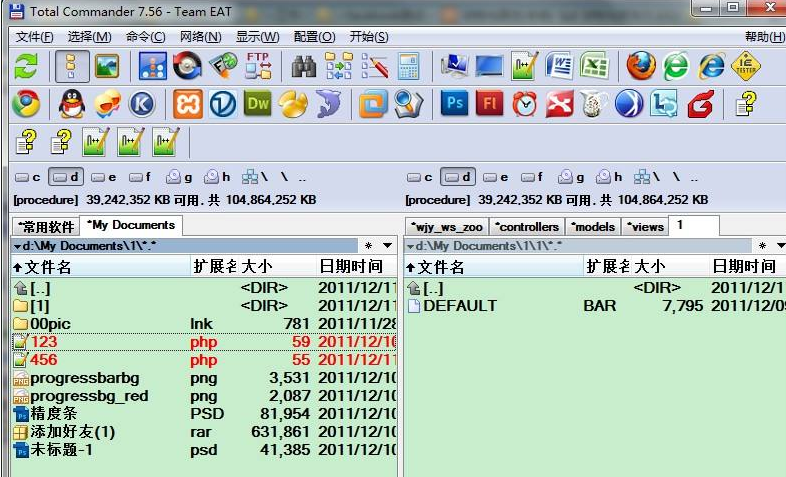Screen dimensions: 786x477
Task: Select the 00pic lnk shortcut
Action: tap(204, 324)
